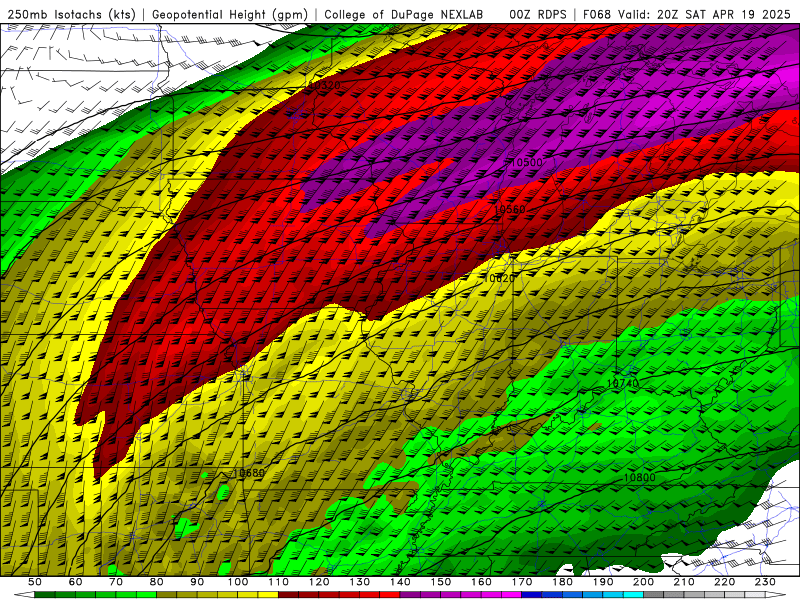The image size is (800, 600).
Task: Click the 160 knot legend label
Action: point(481,582)
